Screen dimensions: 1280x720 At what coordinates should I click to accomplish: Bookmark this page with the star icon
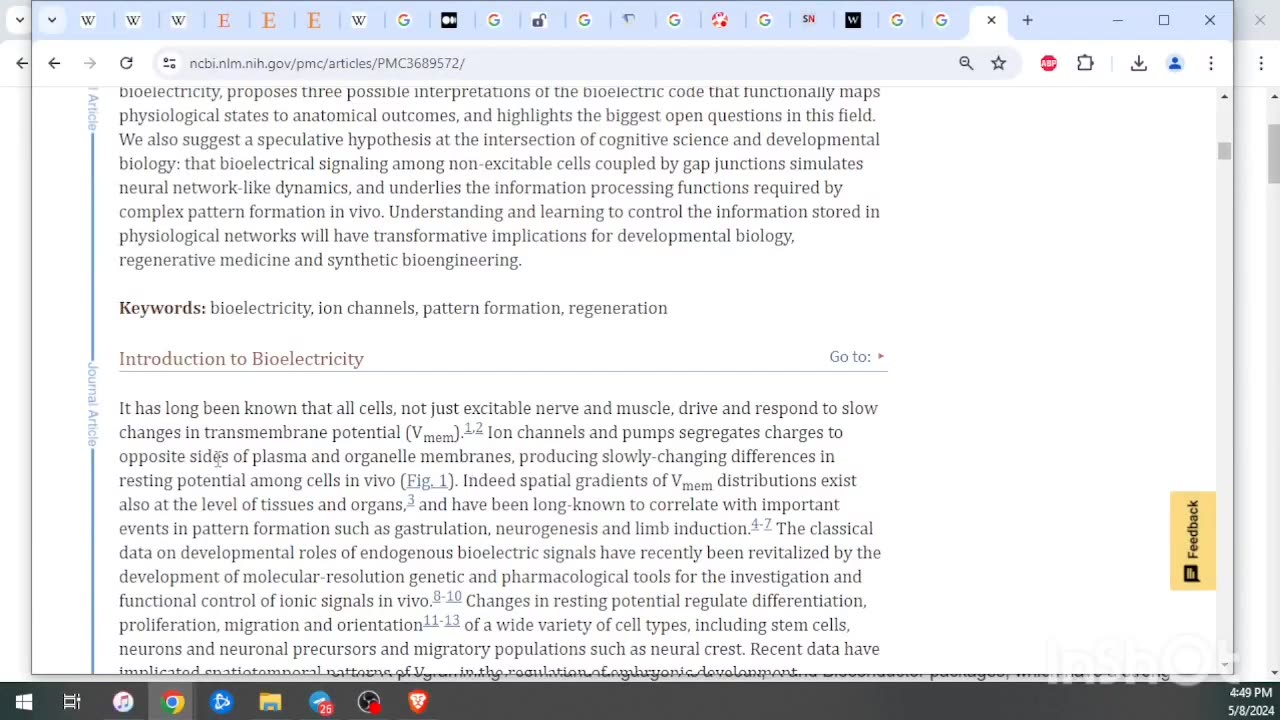[998, 63]
